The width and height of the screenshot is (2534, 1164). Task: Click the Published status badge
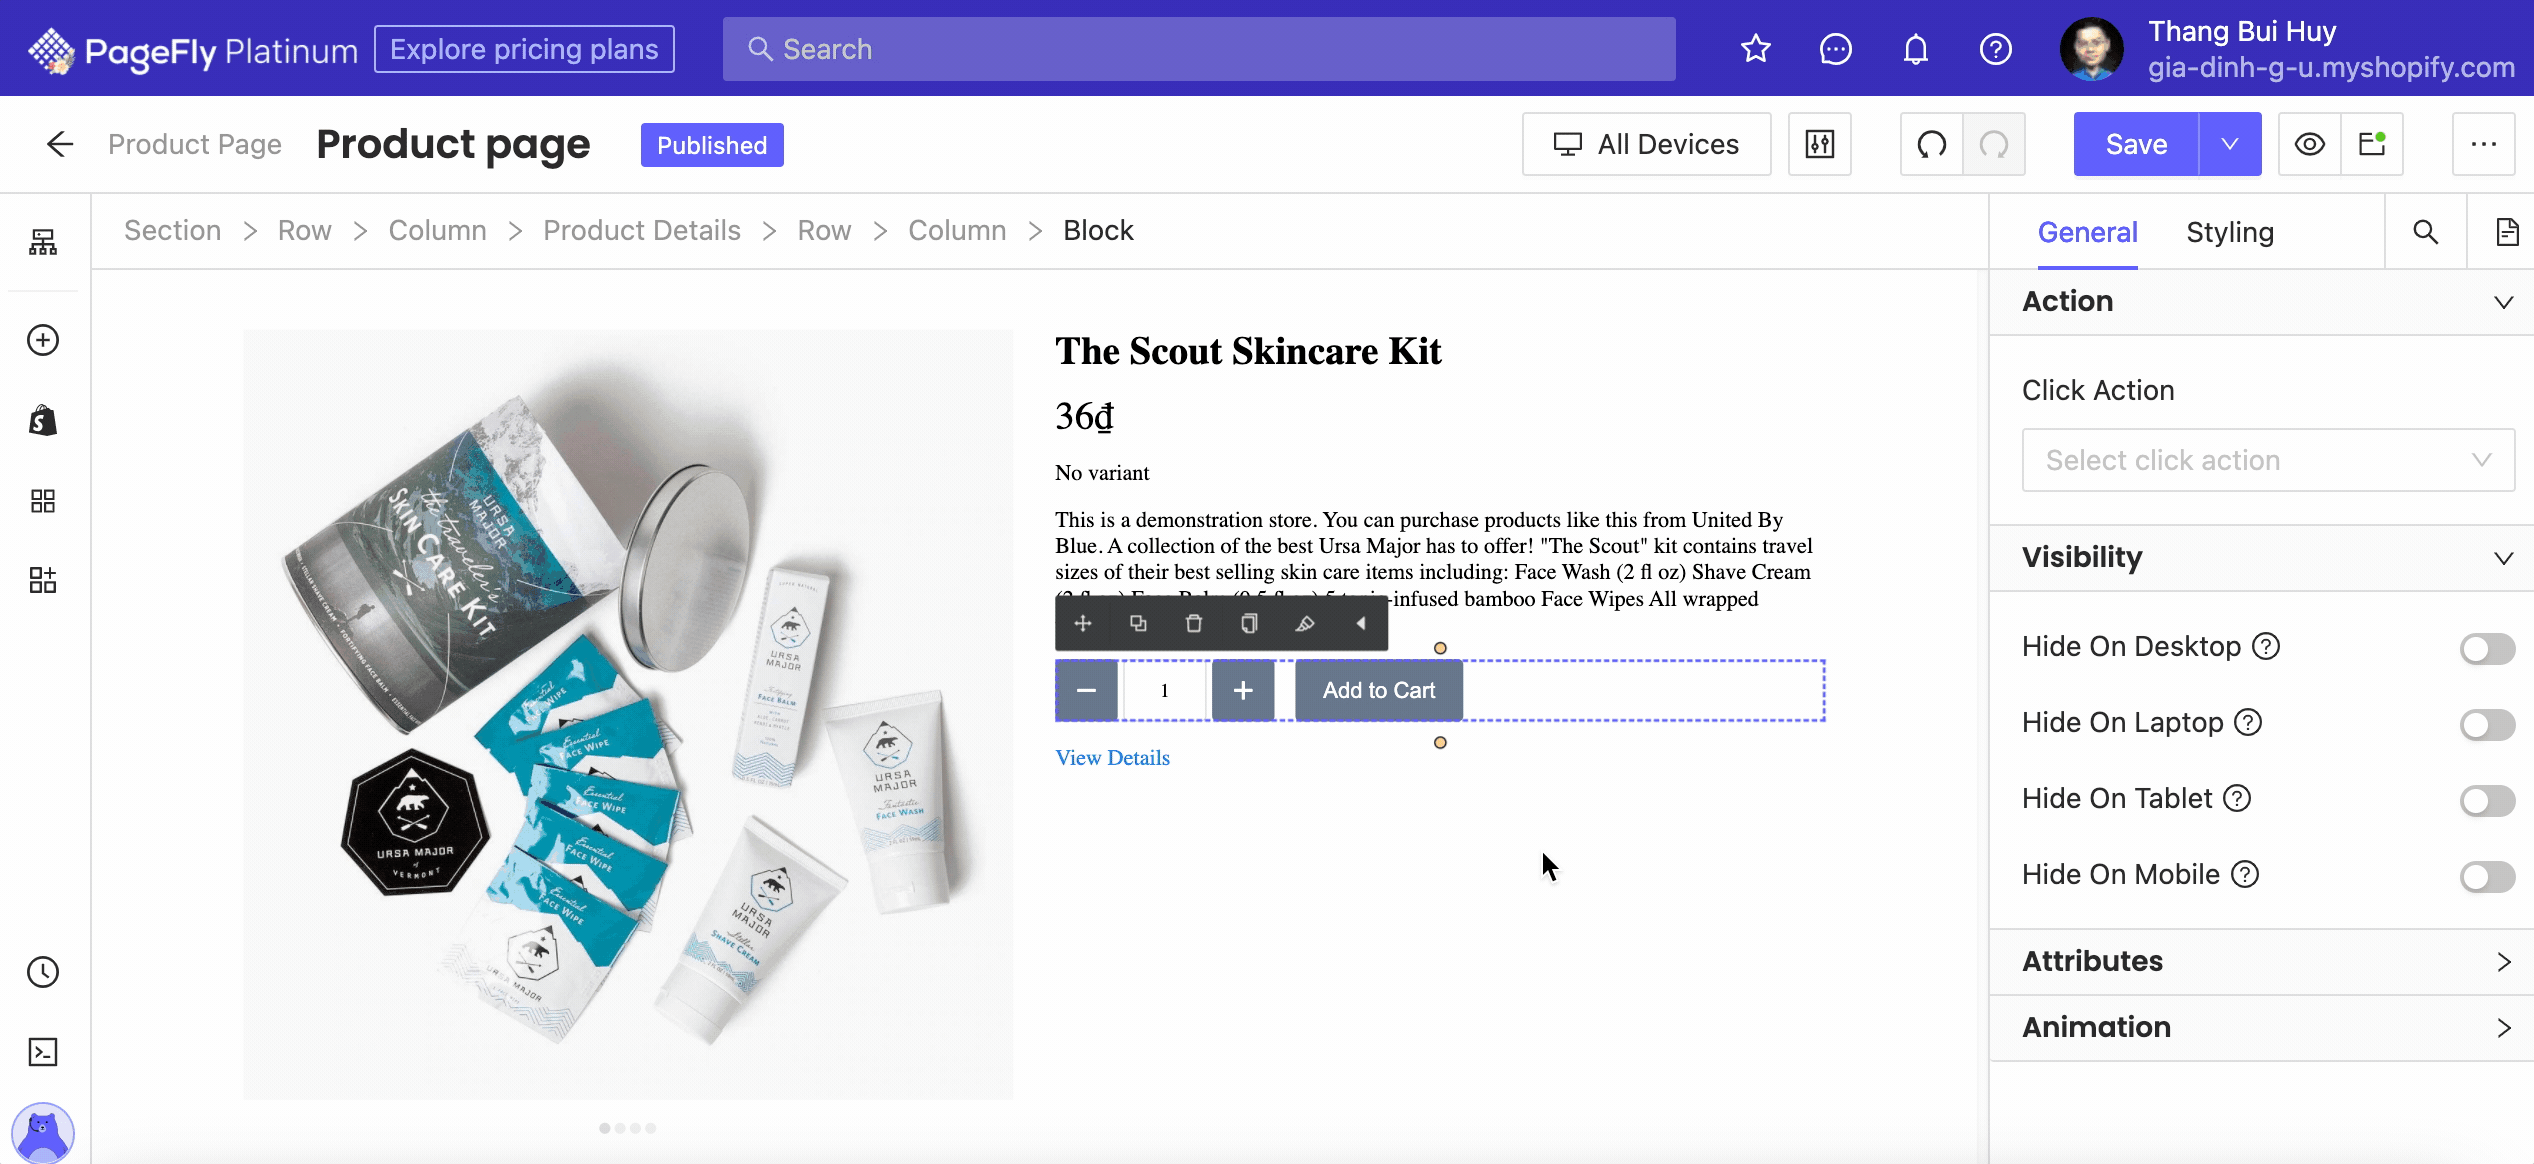[x=712, y=145]
